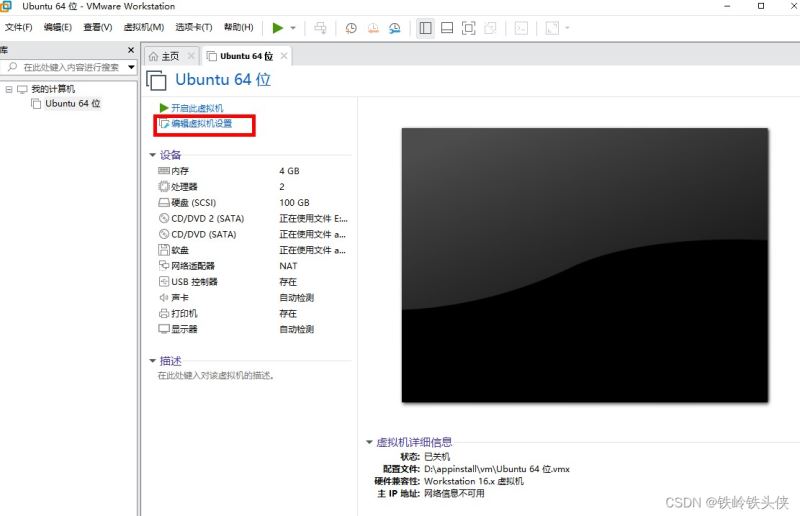Close the library panel
This screenshot has height=516, width=800.
point(131,50)
